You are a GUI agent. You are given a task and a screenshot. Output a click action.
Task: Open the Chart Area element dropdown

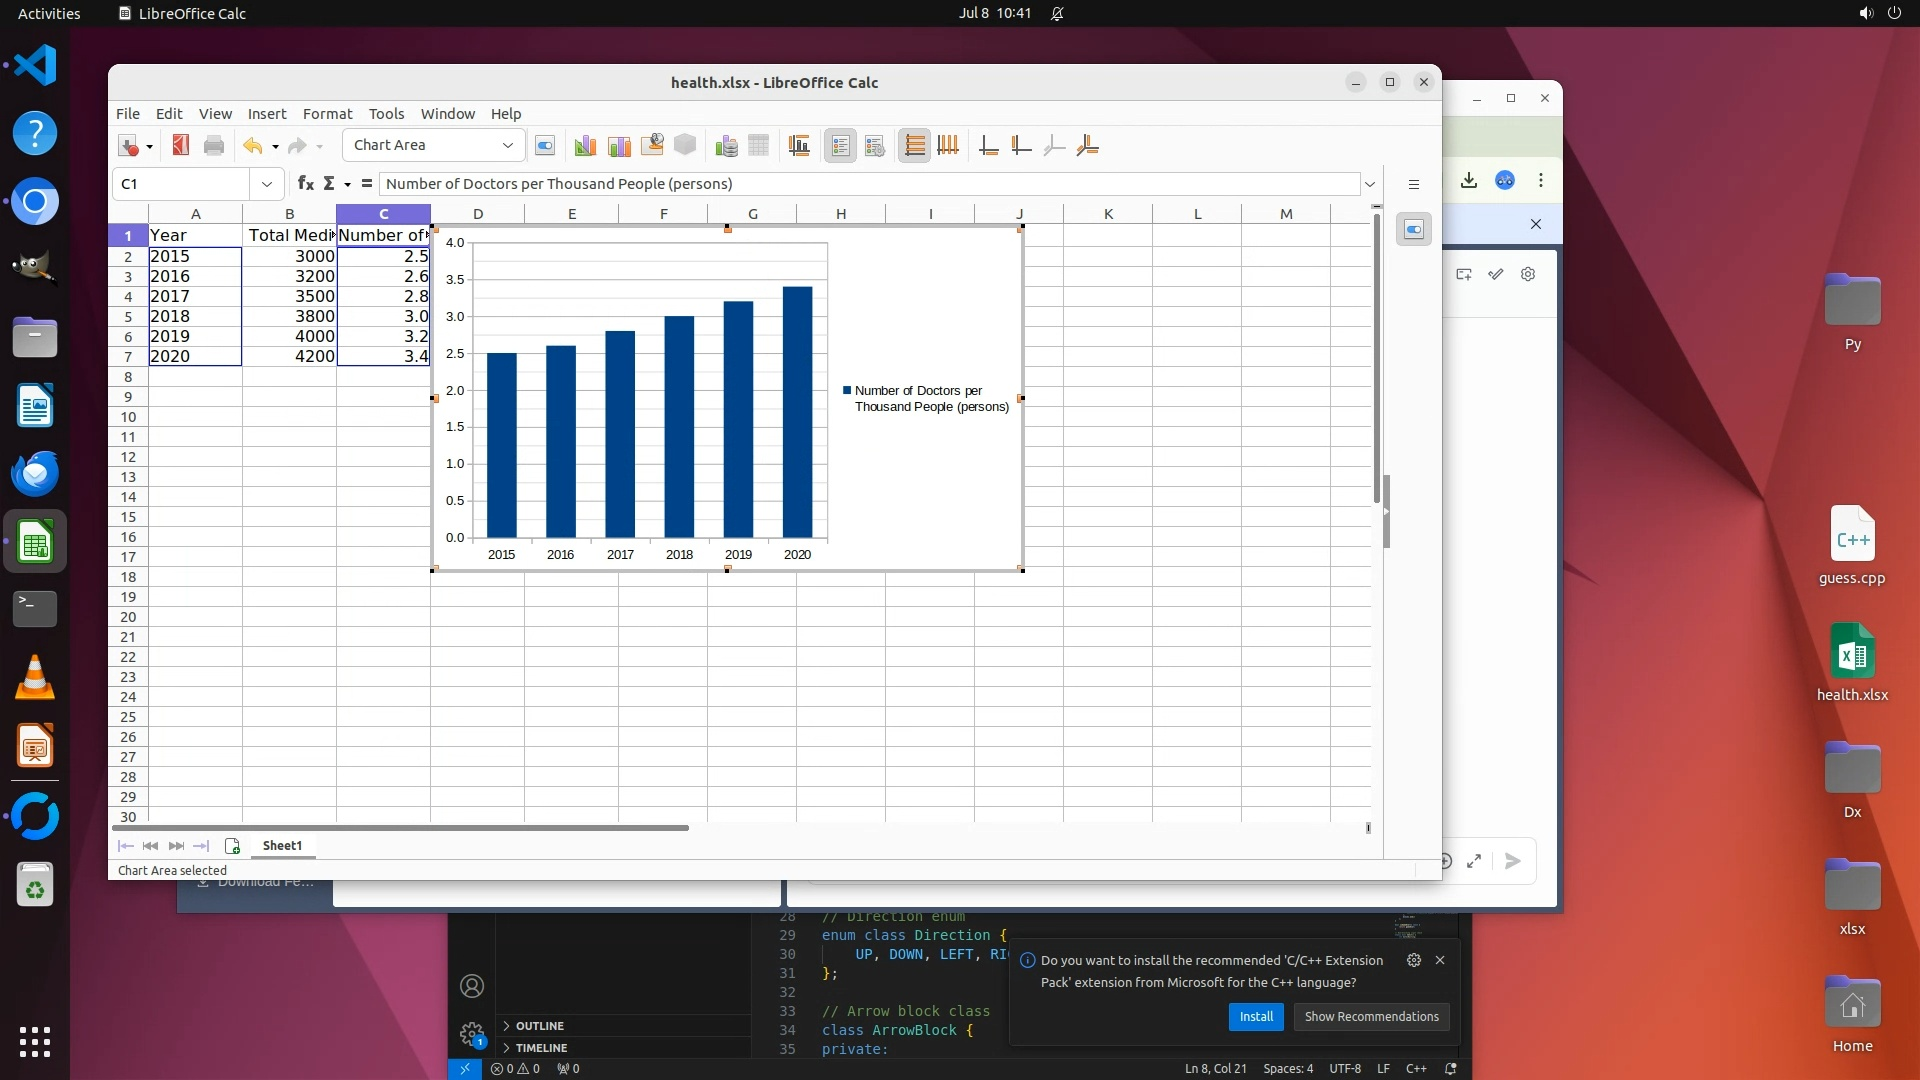click(x=507, y=146)
